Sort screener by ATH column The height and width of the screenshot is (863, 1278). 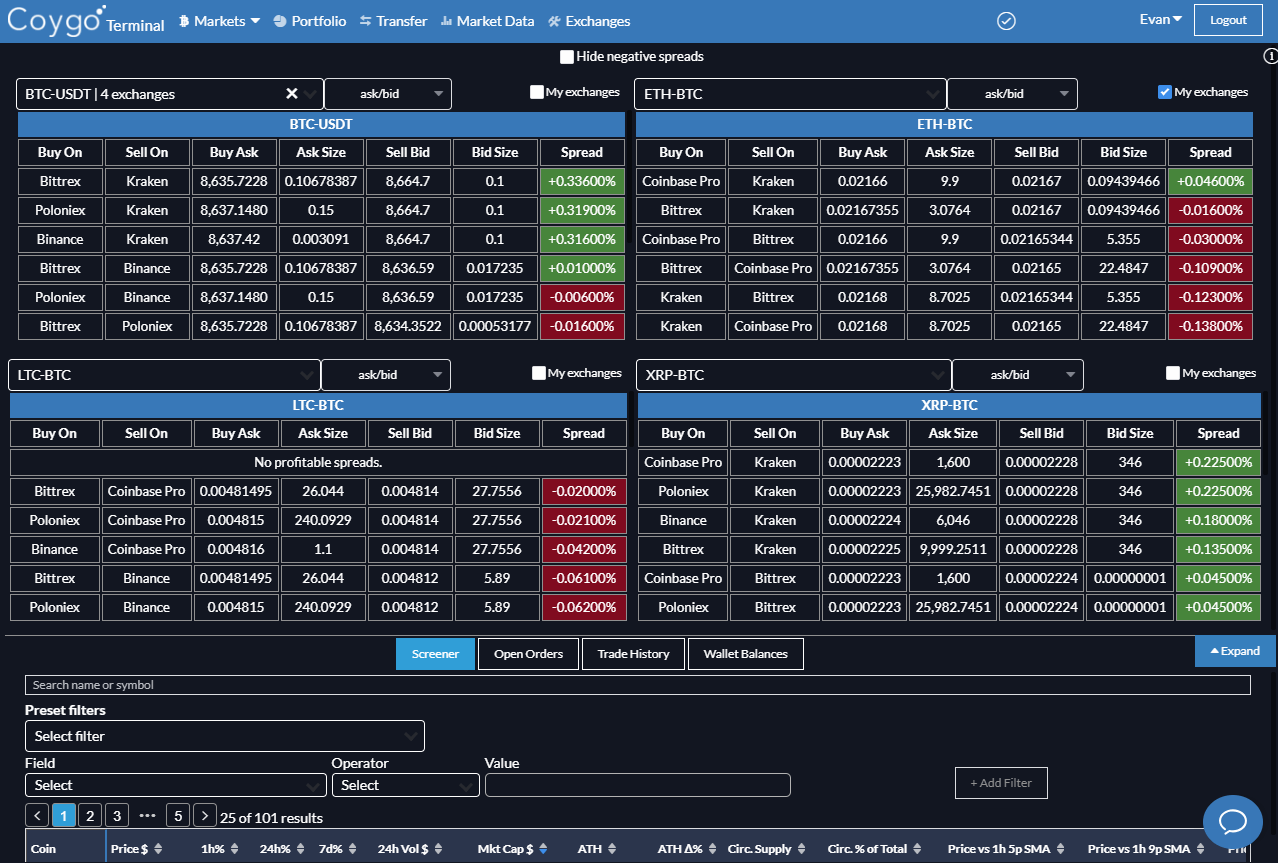(613, 849)
